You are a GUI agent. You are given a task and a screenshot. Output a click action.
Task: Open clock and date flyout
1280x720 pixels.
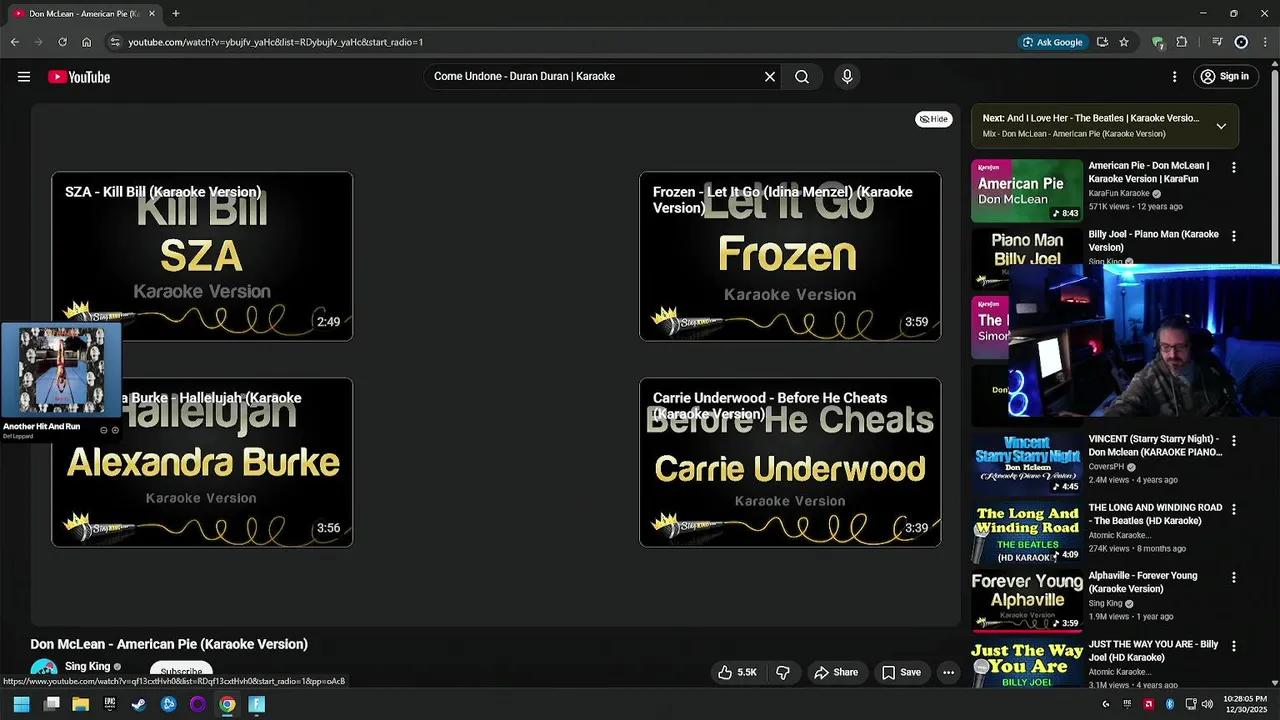point(1244,704)
